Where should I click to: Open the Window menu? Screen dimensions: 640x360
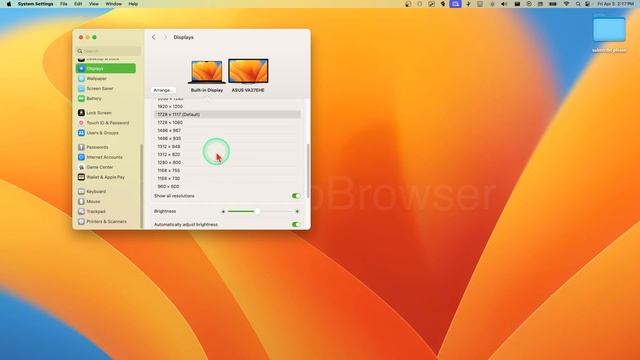coord(113,4)
